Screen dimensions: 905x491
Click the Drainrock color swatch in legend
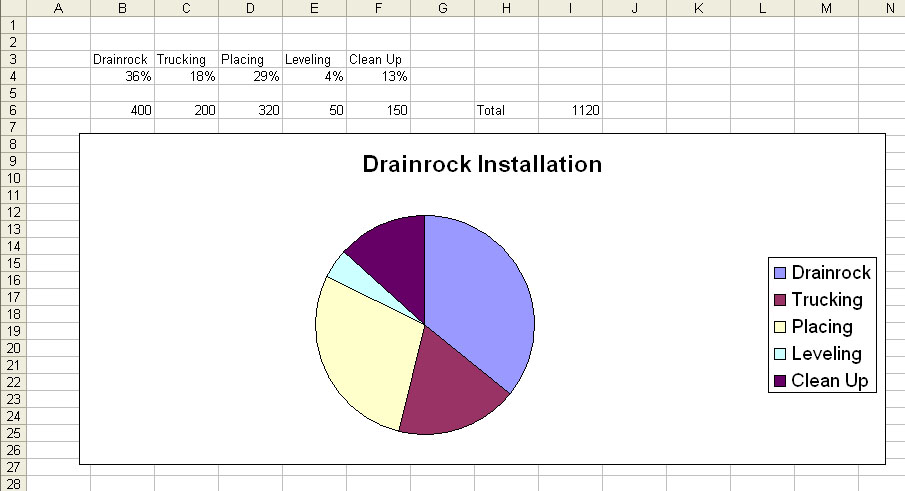pyautogui.click(x=780, y=273)
